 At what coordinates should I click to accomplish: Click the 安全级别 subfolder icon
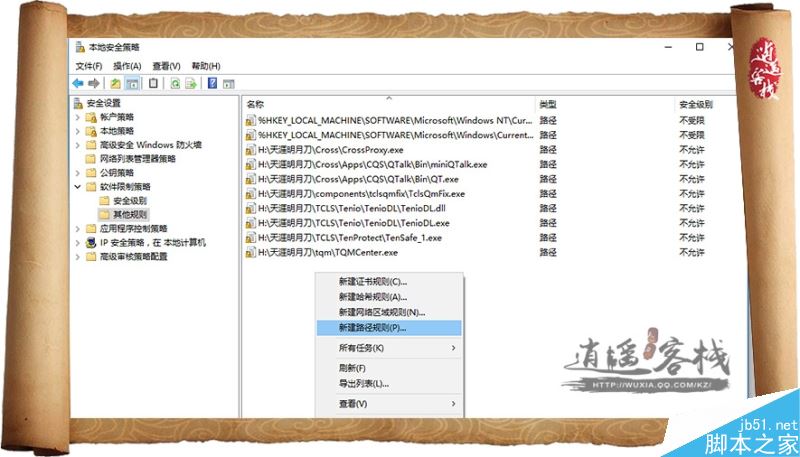(105, 200)
